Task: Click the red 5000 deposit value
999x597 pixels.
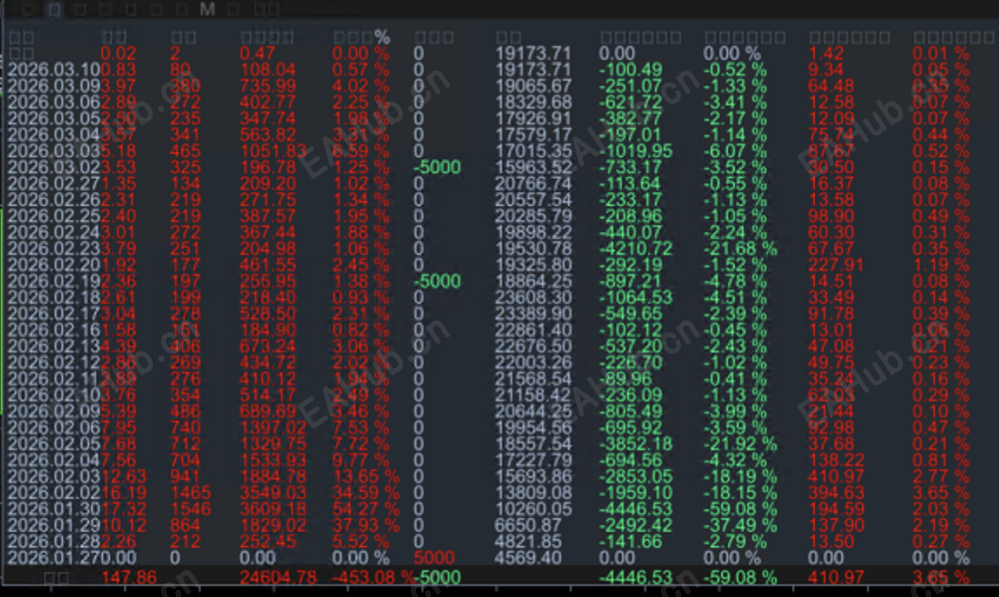Action: pos(434,557)
